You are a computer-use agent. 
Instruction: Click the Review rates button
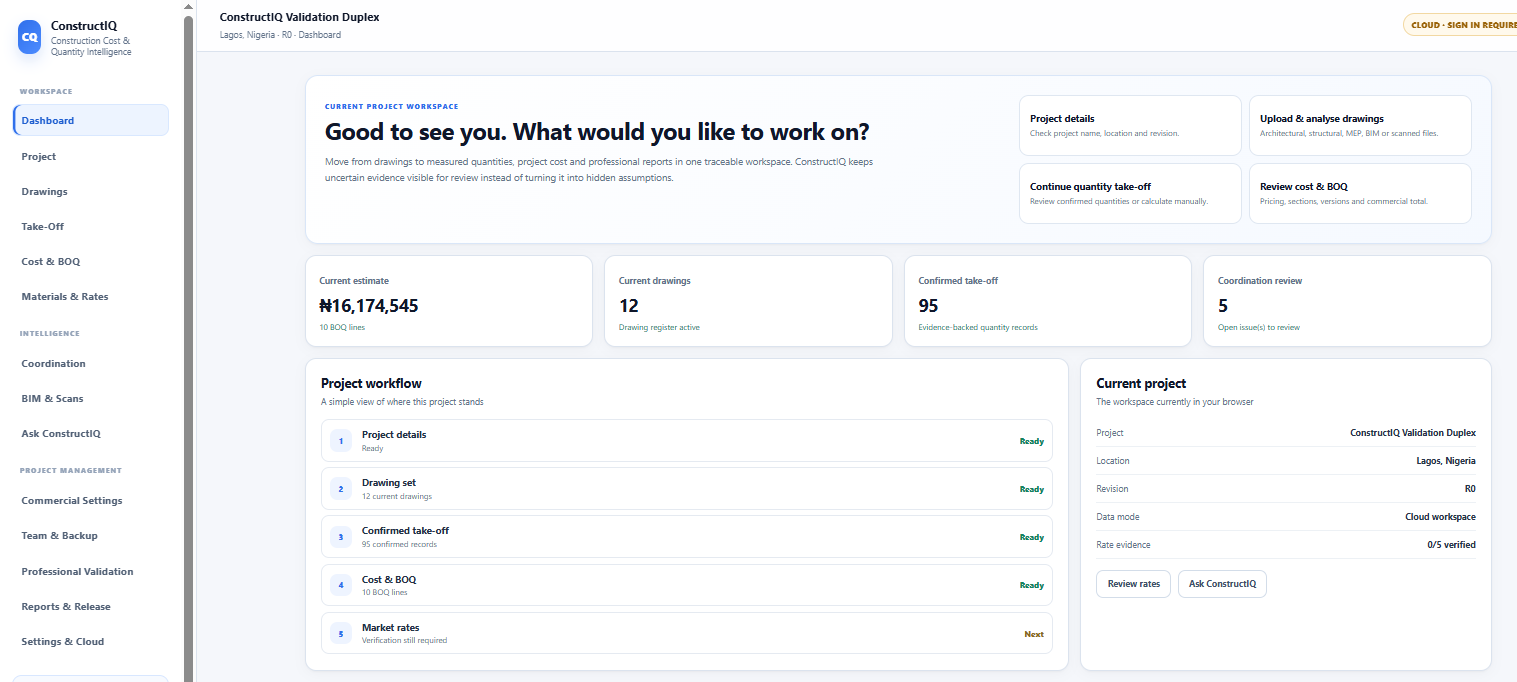click(1134, 583)
